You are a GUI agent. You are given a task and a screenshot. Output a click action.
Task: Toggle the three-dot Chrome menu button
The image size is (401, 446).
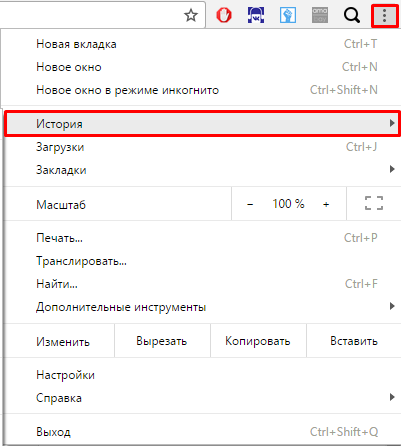(x=384, y=15)
